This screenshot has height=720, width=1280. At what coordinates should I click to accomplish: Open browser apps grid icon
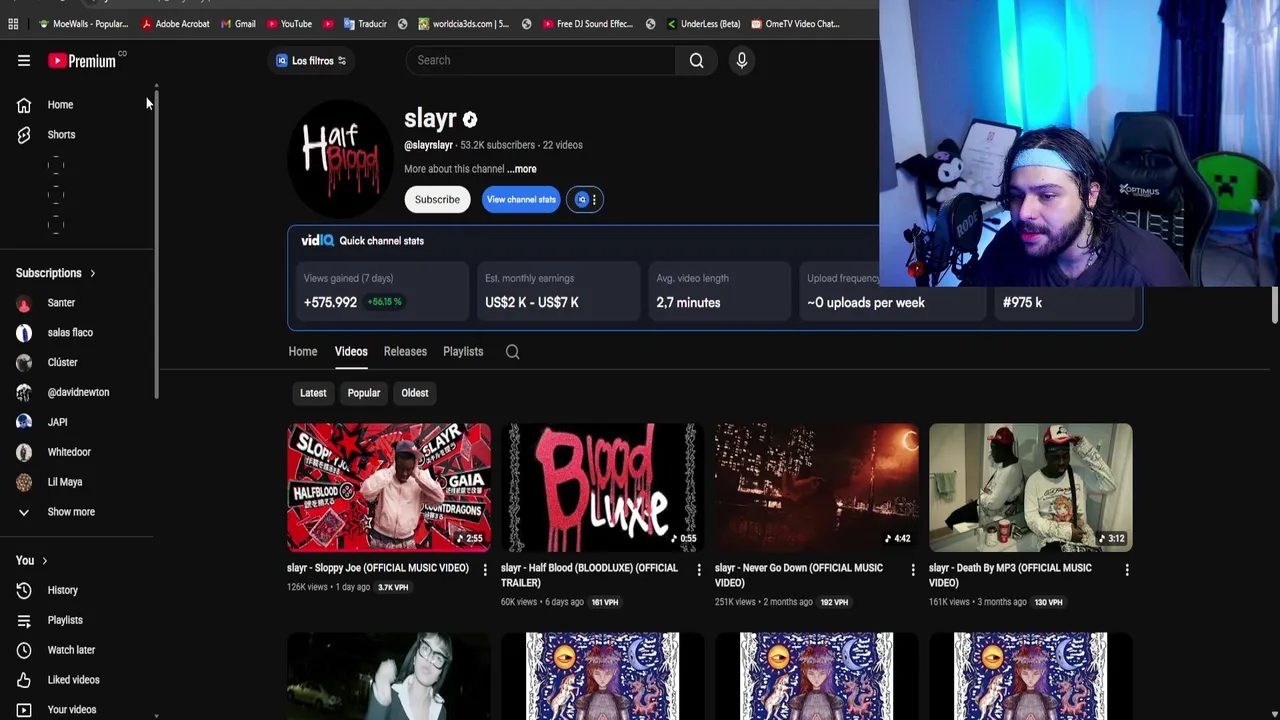click(13, 24)
